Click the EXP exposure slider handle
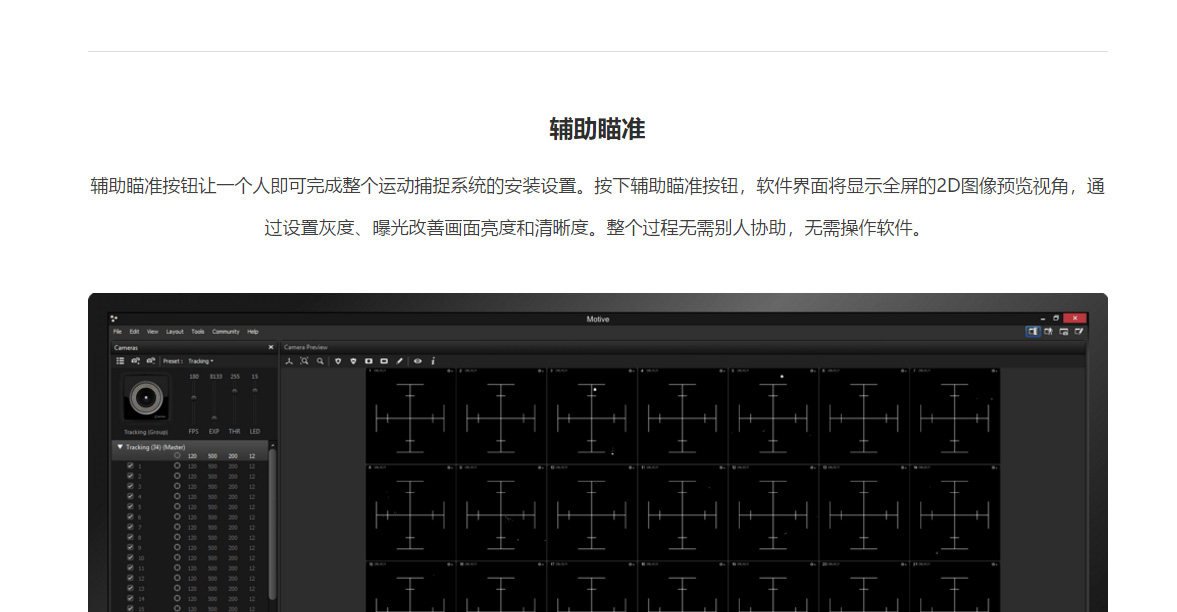Viewport: 1177px width, 612px height. [x=214, y=418]
